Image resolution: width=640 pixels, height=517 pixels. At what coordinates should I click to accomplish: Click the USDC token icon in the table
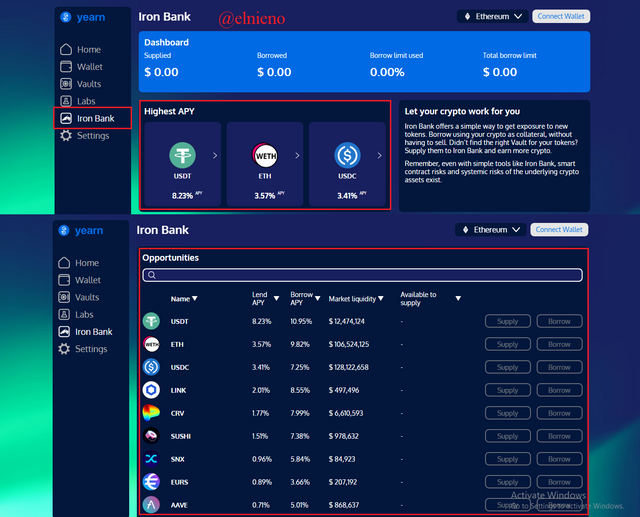(x=151, y=367)
